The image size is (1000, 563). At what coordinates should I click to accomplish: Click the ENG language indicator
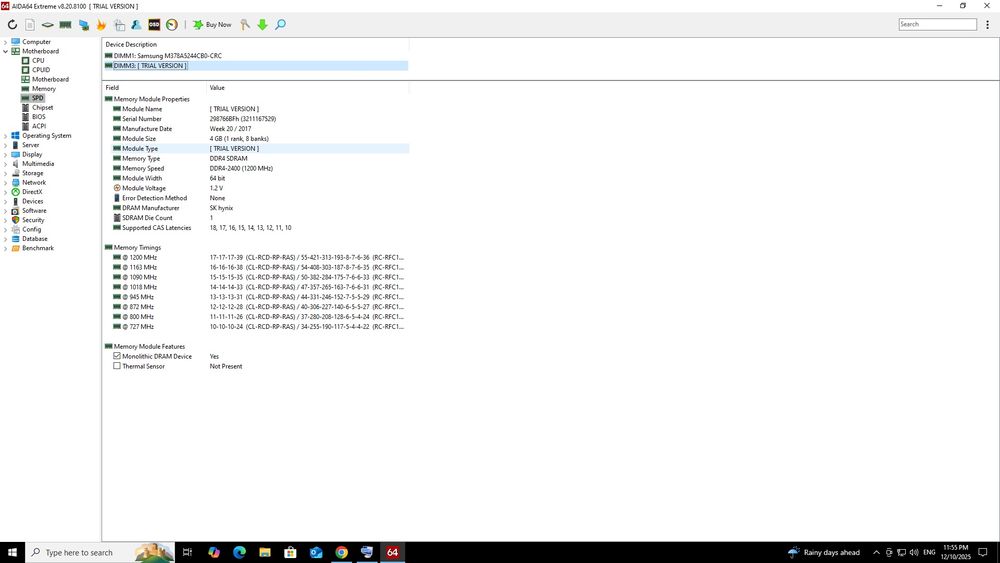929,552
